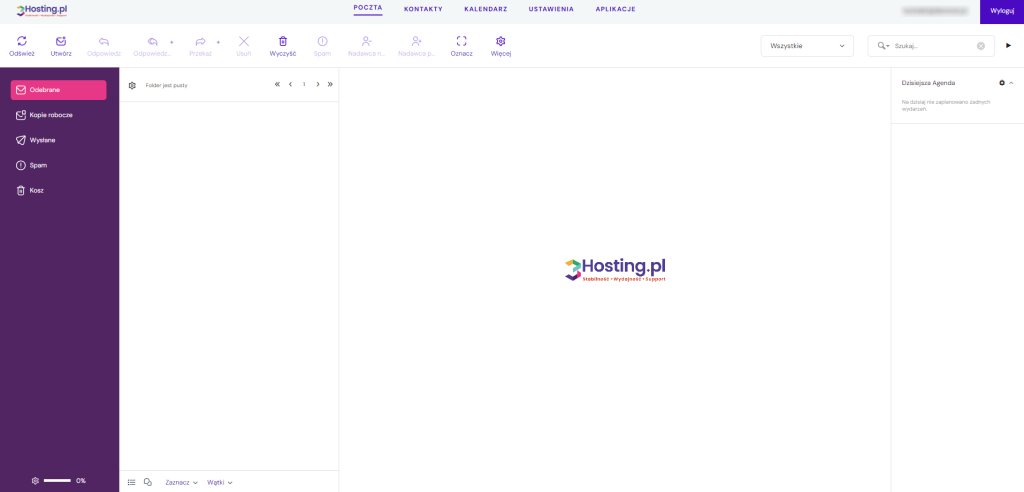Open the Więcej more options gear
Screen dimensions: 1024x492
(x=501, y=41)
